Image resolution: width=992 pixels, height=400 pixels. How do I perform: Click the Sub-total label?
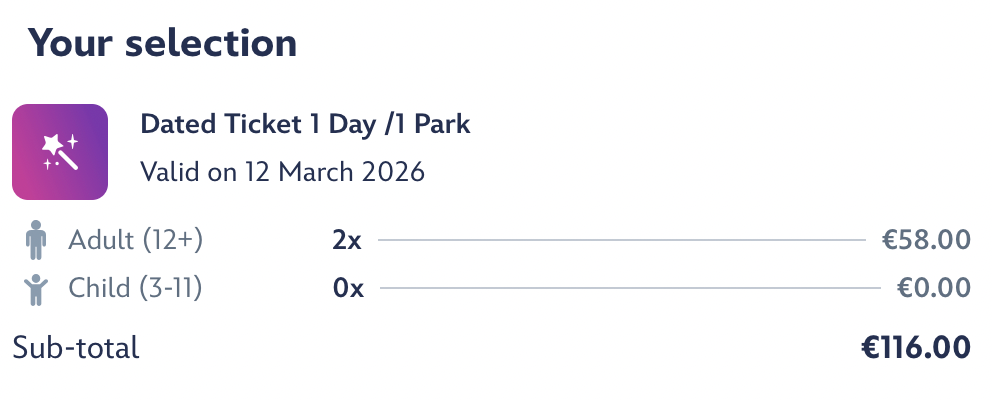point(76,348)
